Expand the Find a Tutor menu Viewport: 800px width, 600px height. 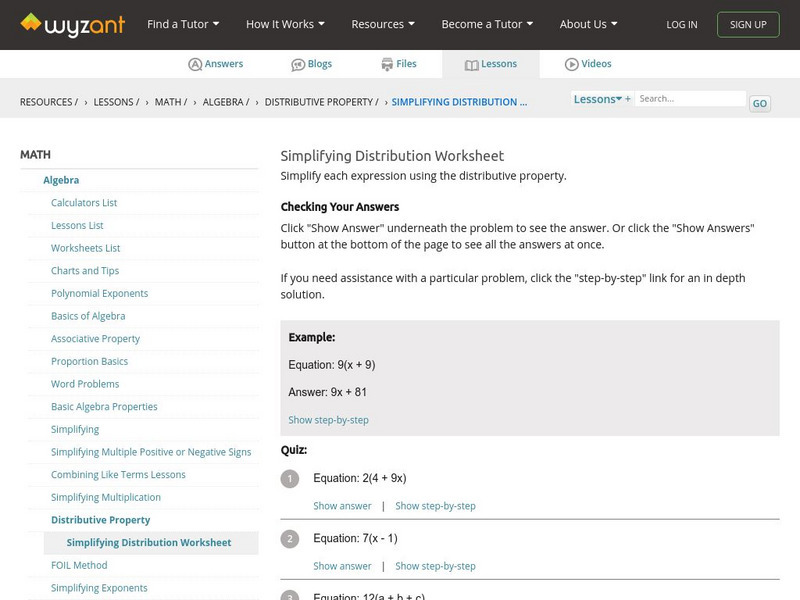[183, 24]
